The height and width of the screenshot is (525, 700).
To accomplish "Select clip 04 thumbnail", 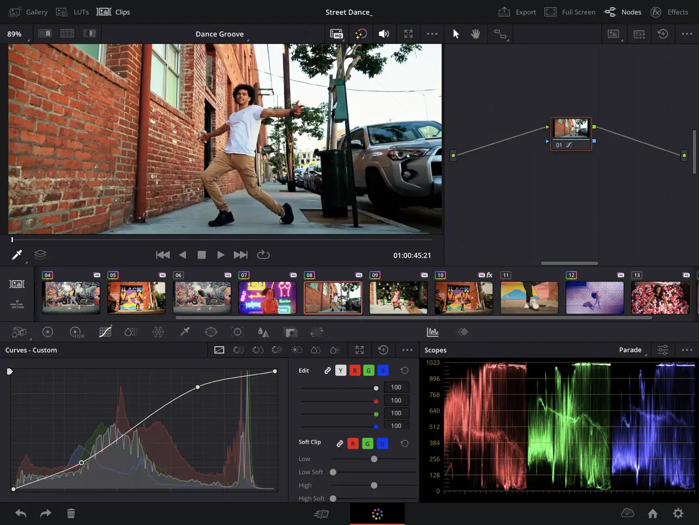I will tap(71, 297).
